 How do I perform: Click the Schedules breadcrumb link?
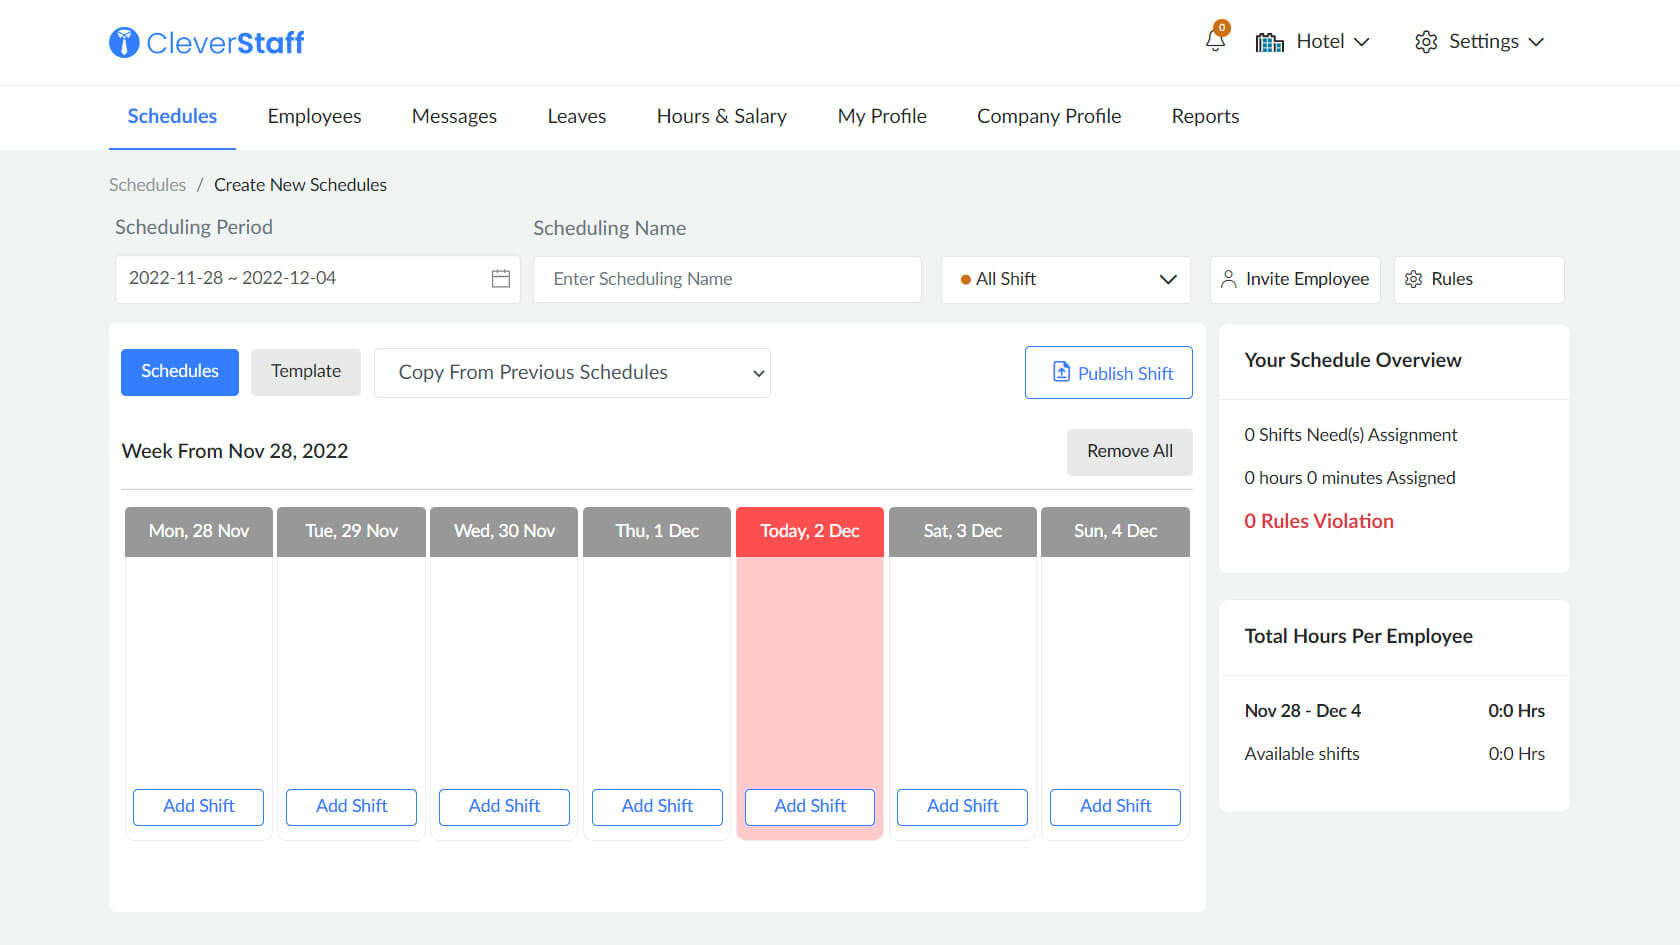[x=147, y=185]
